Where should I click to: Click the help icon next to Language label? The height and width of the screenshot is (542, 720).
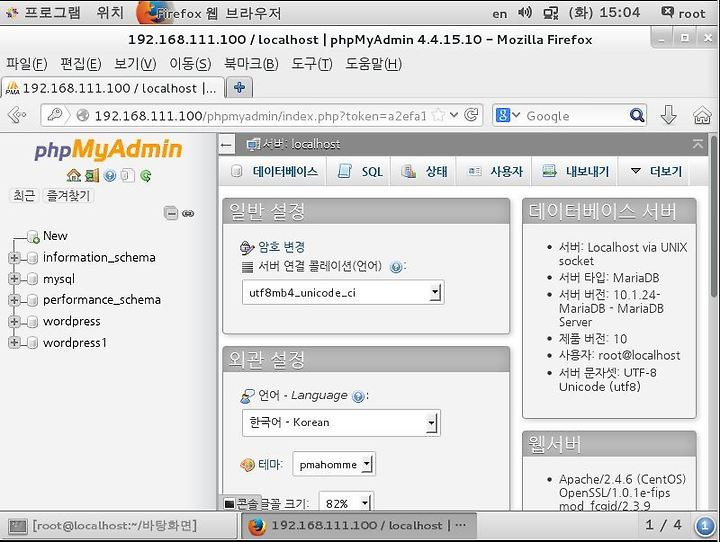(358, 396)
